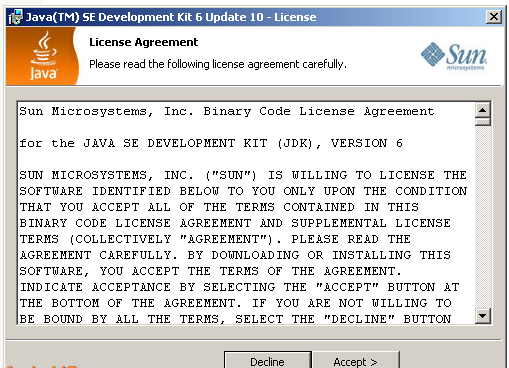This screenshot has width=509, height=368.
Task: Click line starting 'INDICATE ACCEPTANCE BY SELECTING'
Action: (239, 287)
